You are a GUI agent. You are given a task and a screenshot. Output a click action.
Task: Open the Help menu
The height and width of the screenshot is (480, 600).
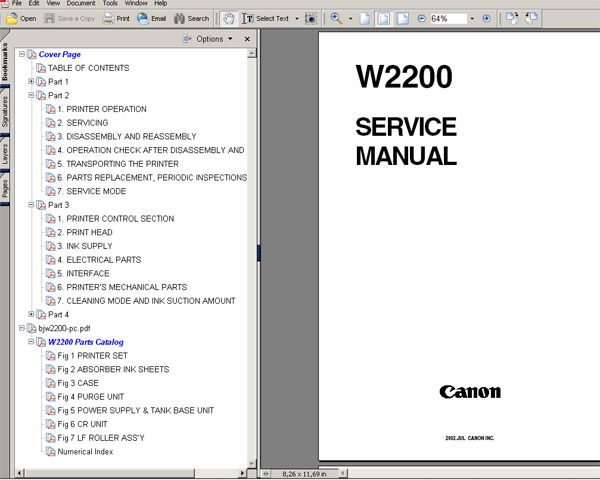click(161, 3)
